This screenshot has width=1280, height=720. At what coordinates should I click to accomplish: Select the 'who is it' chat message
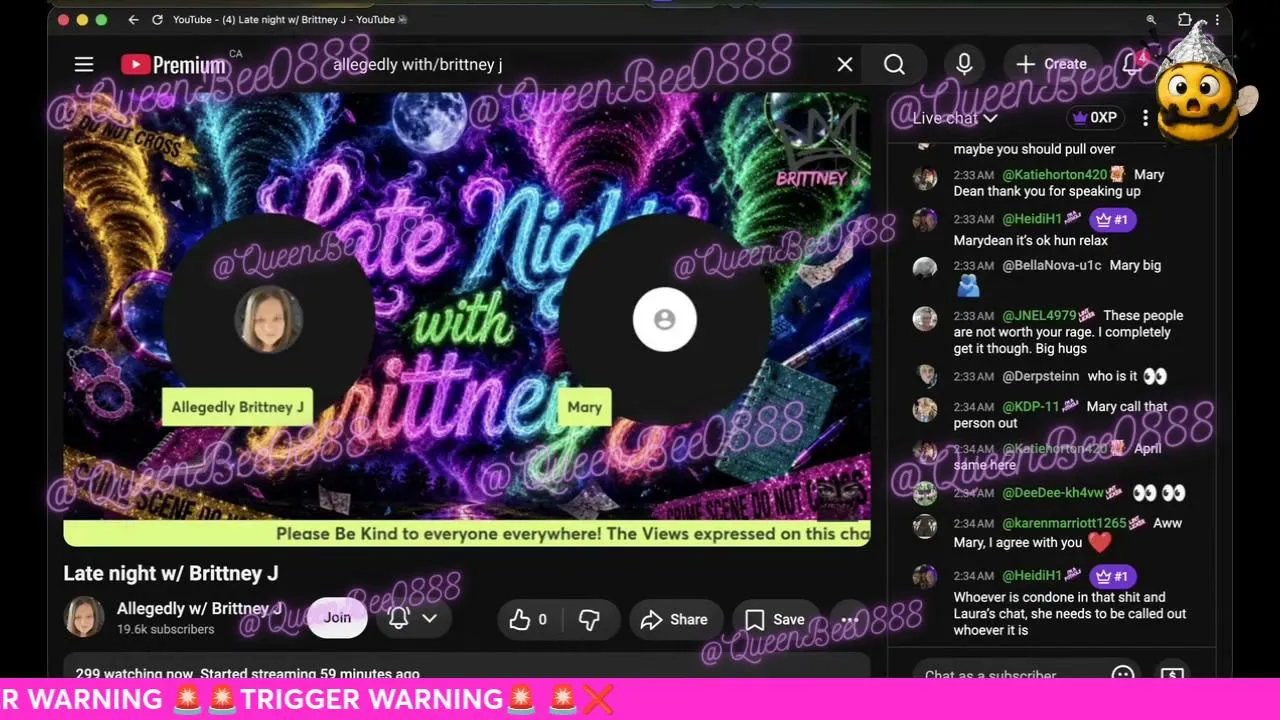point(1113,376)
